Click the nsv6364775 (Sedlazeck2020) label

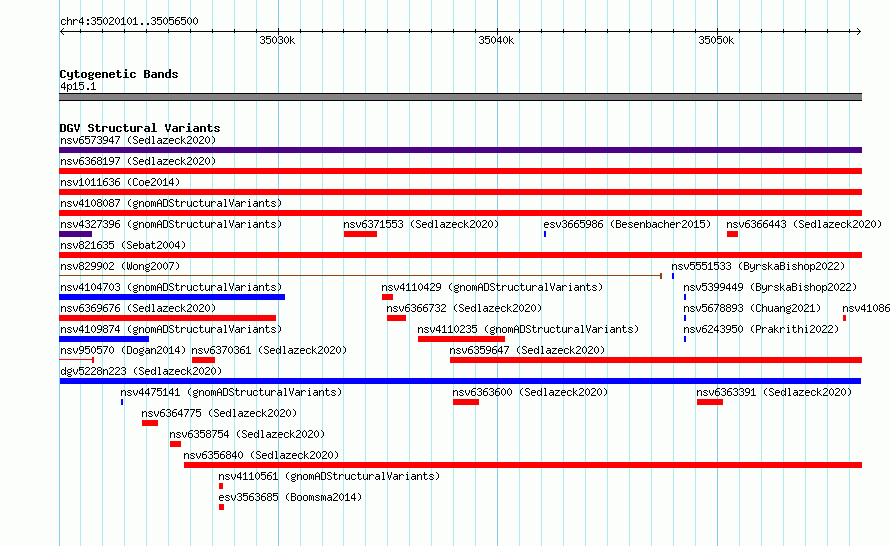point(219,413)
